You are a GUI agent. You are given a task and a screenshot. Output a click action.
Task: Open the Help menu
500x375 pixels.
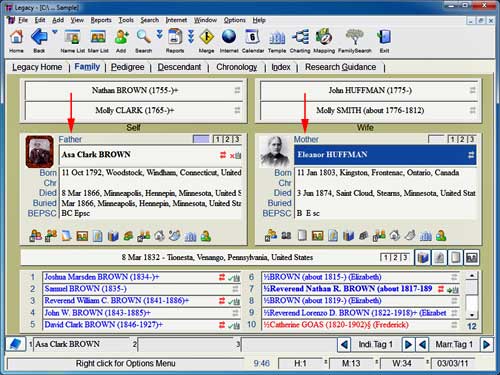[x=259, y=20]
